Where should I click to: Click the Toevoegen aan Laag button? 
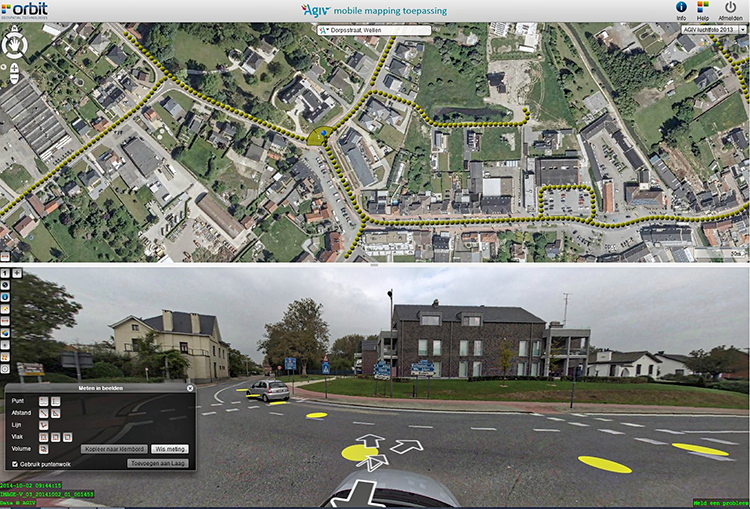click(x=159, y=464)
